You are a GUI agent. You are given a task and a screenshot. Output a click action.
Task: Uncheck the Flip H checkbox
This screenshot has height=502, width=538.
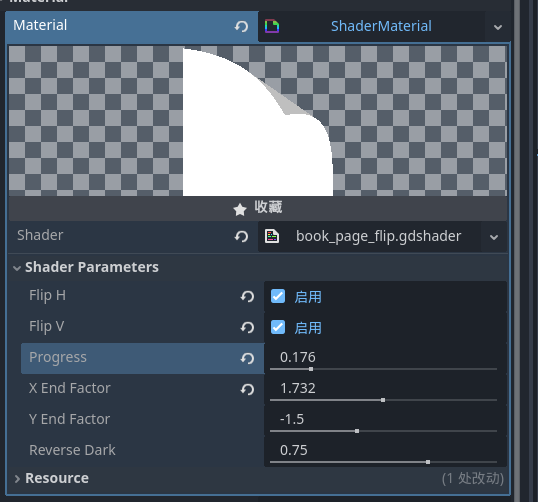tap(278, 296)
